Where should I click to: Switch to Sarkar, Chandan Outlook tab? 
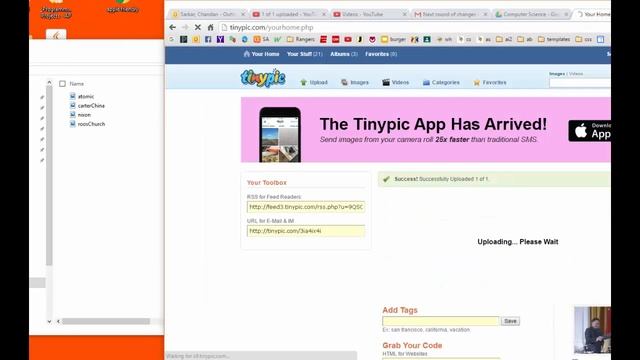pos(208,14)
